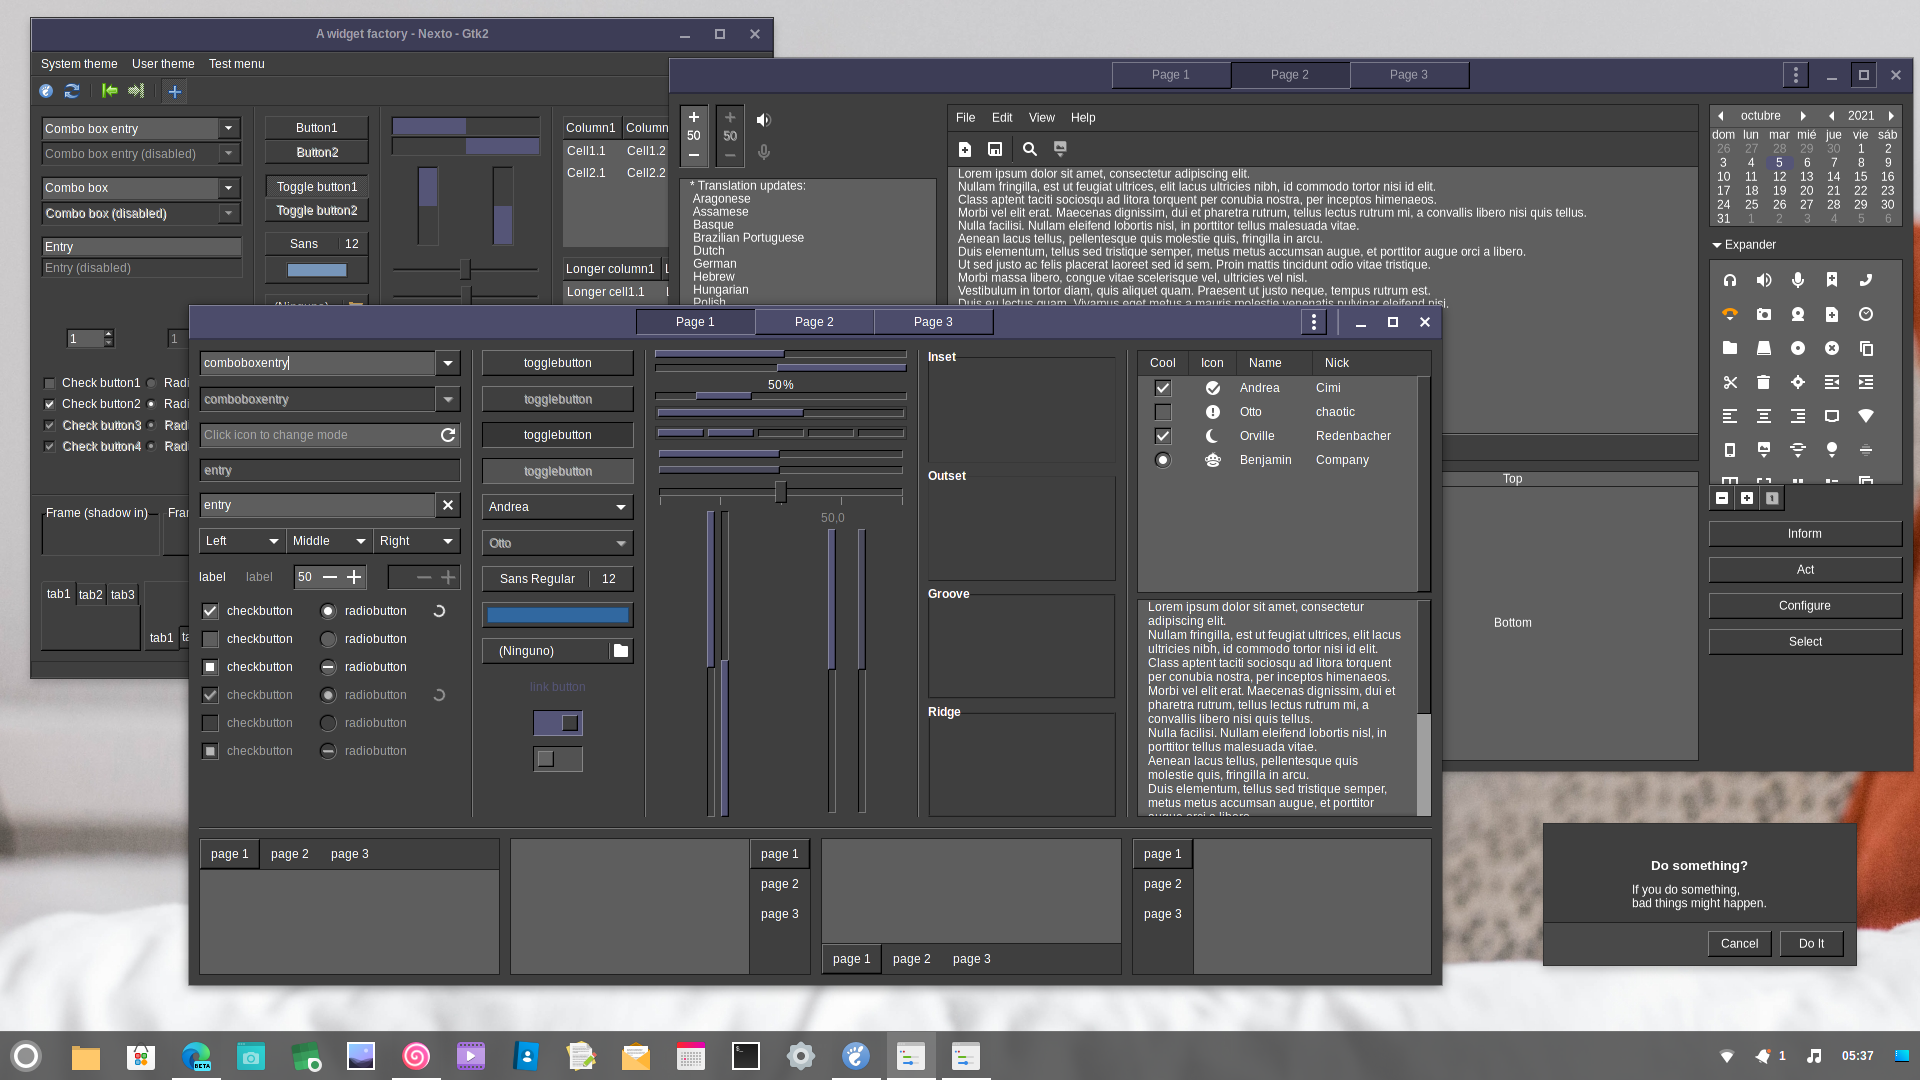This screenshot has width=1920, height=1080.
Task: Click the folder icon on the (Ninguno) file chooser
Action: coord(621,651)
